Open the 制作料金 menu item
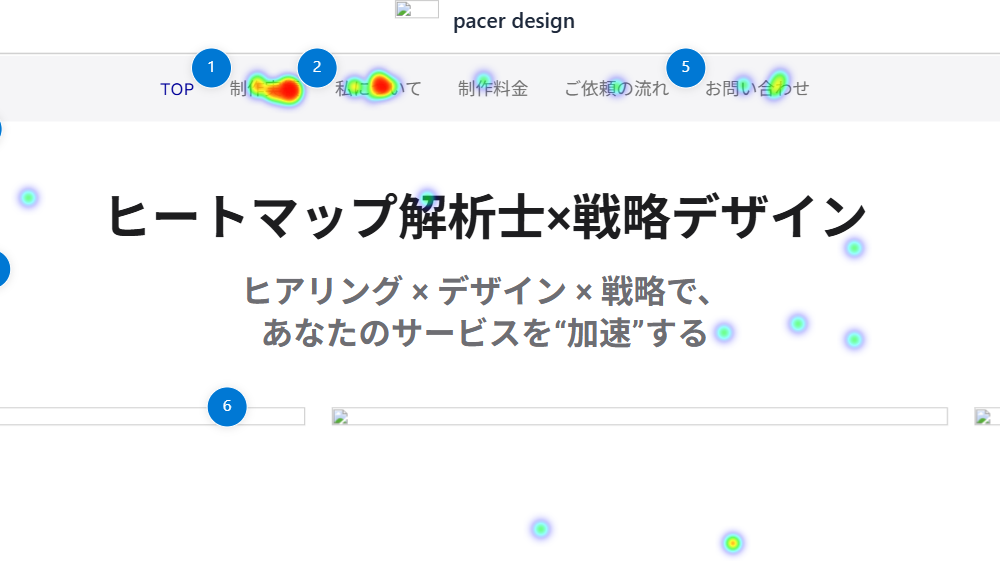Viewport: 1000px width, 563px height. [x=492, y=89]
